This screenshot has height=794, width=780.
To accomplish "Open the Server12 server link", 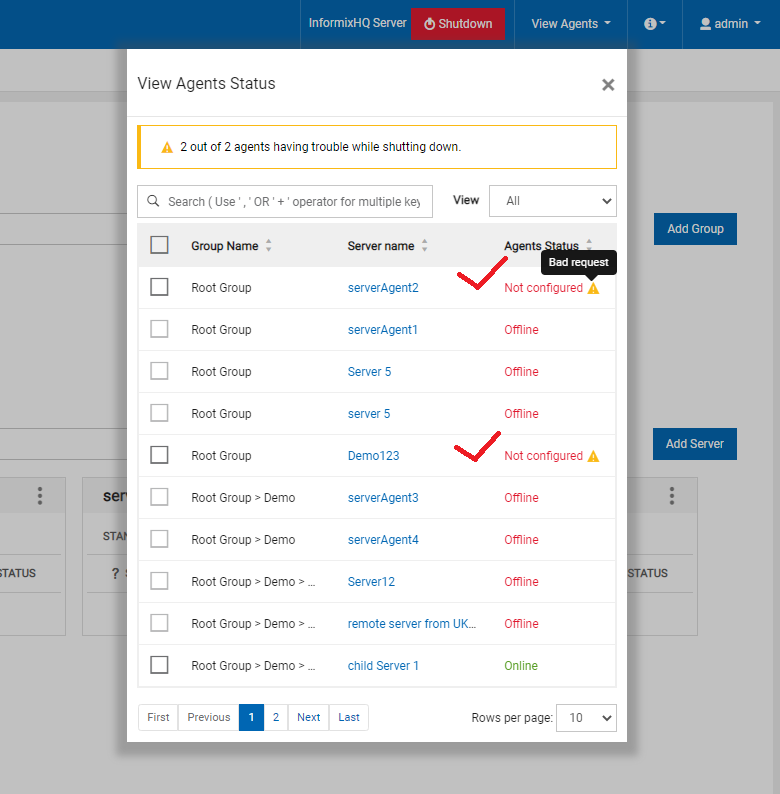I will pyautogui.click(x=371, y=582).
